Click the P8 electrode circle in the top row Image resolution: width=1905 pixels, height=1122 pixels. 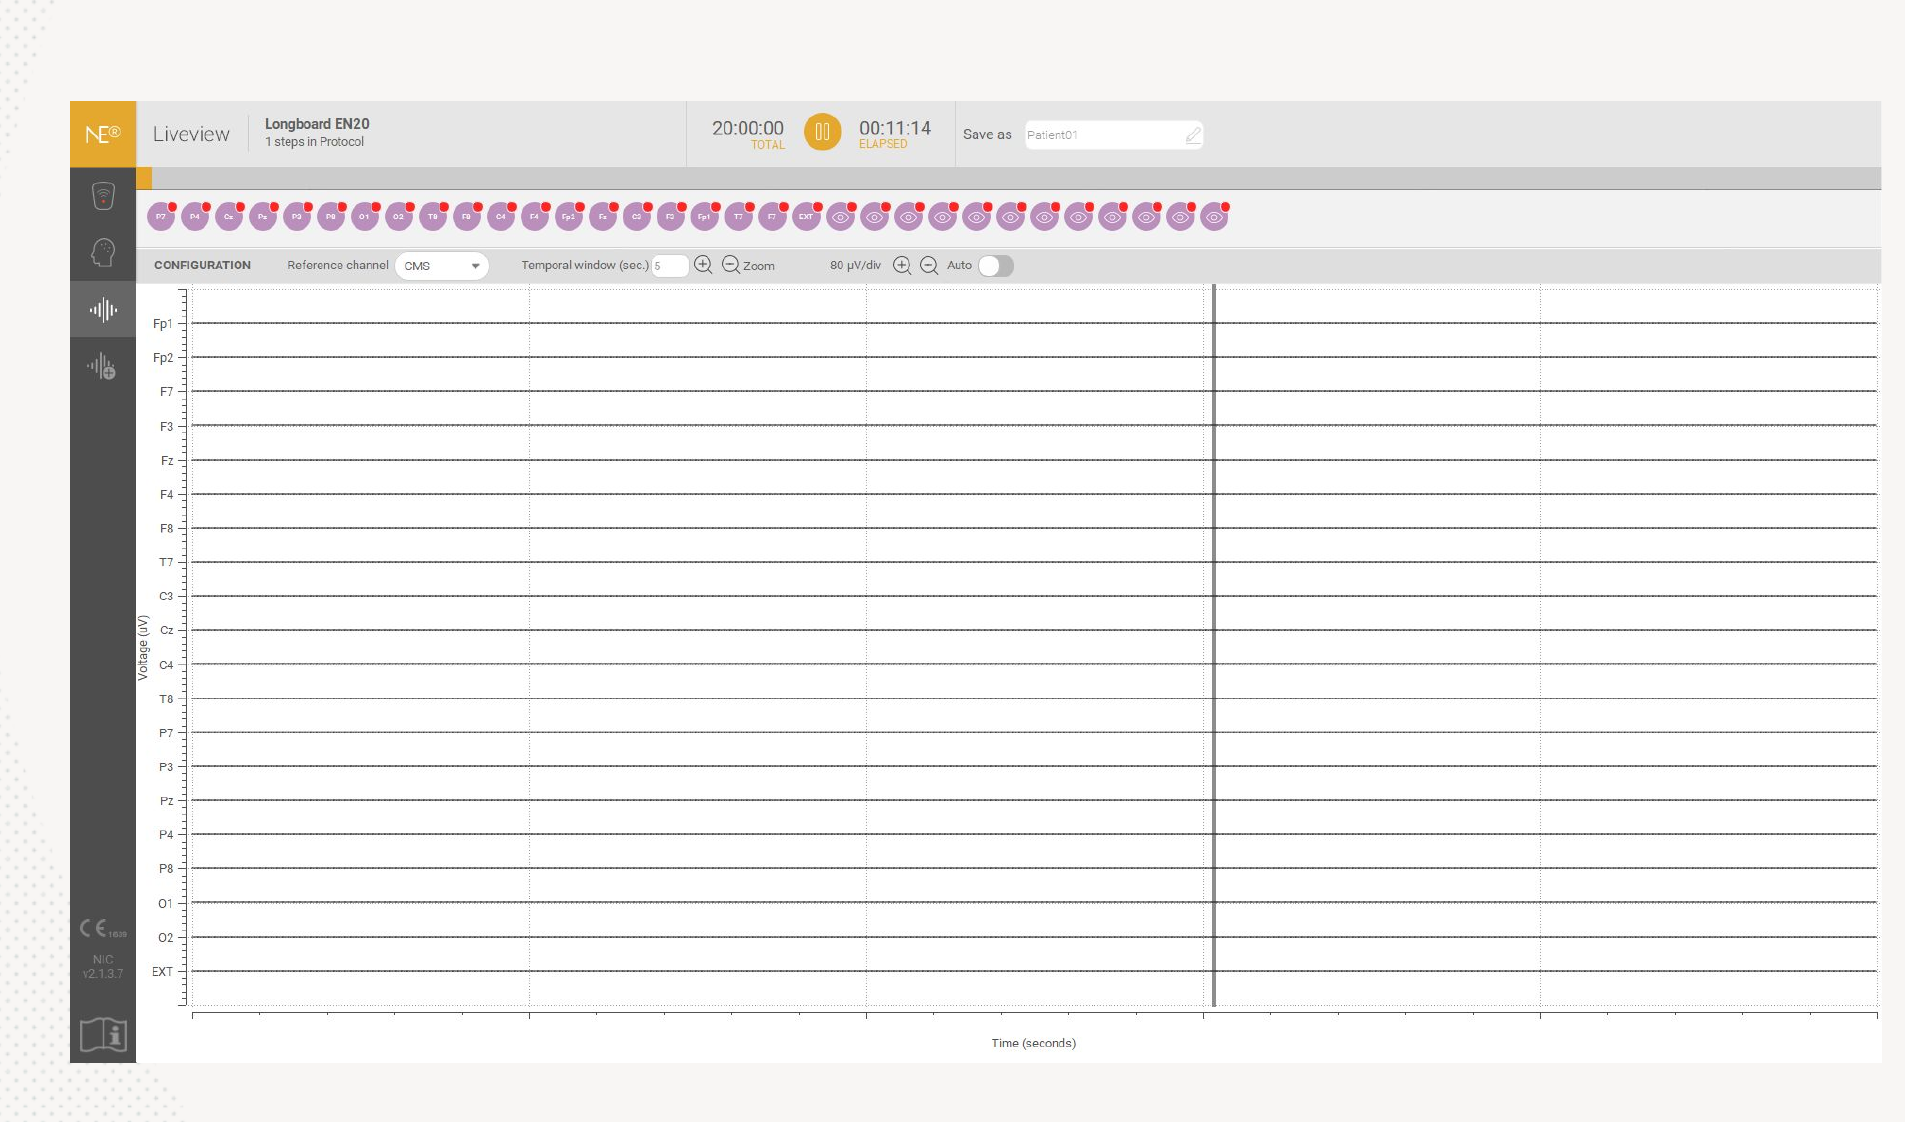tap(331, 217)
